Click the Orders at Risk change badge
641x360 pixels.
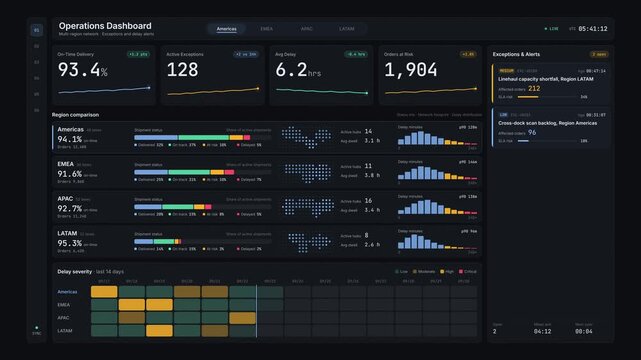(468, 54)
